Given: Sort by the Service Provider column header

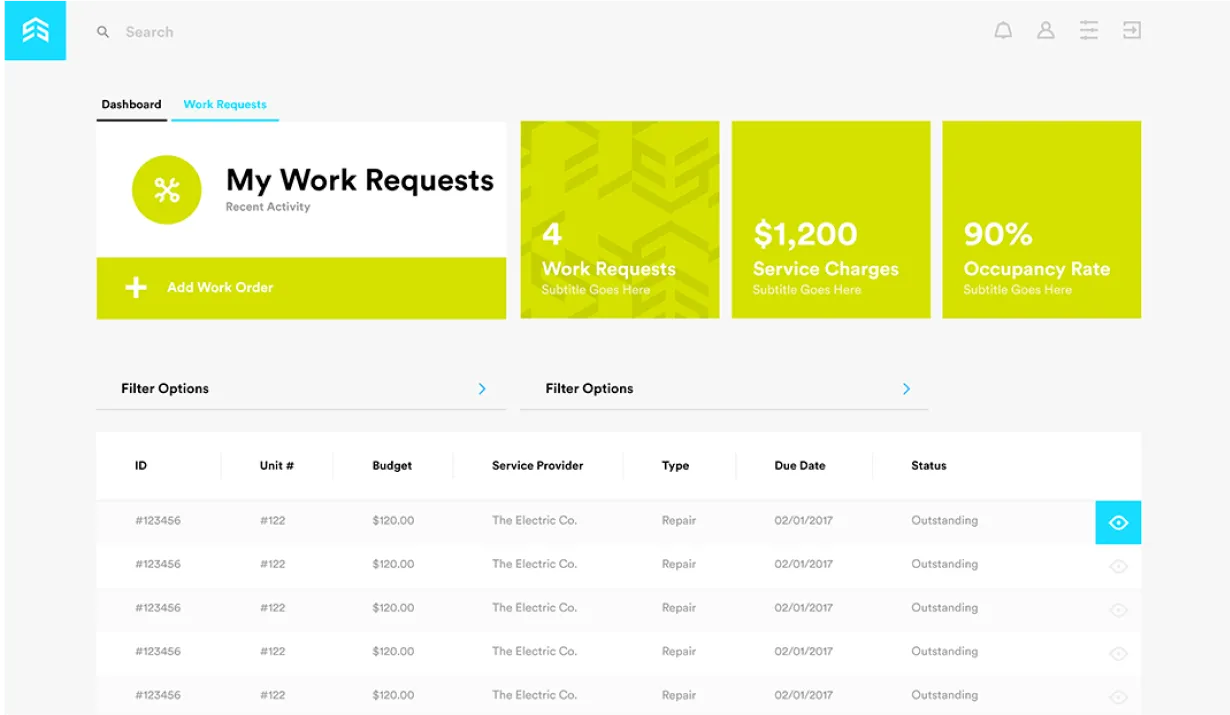Looking at the screenshot, I should click(538, 466).
